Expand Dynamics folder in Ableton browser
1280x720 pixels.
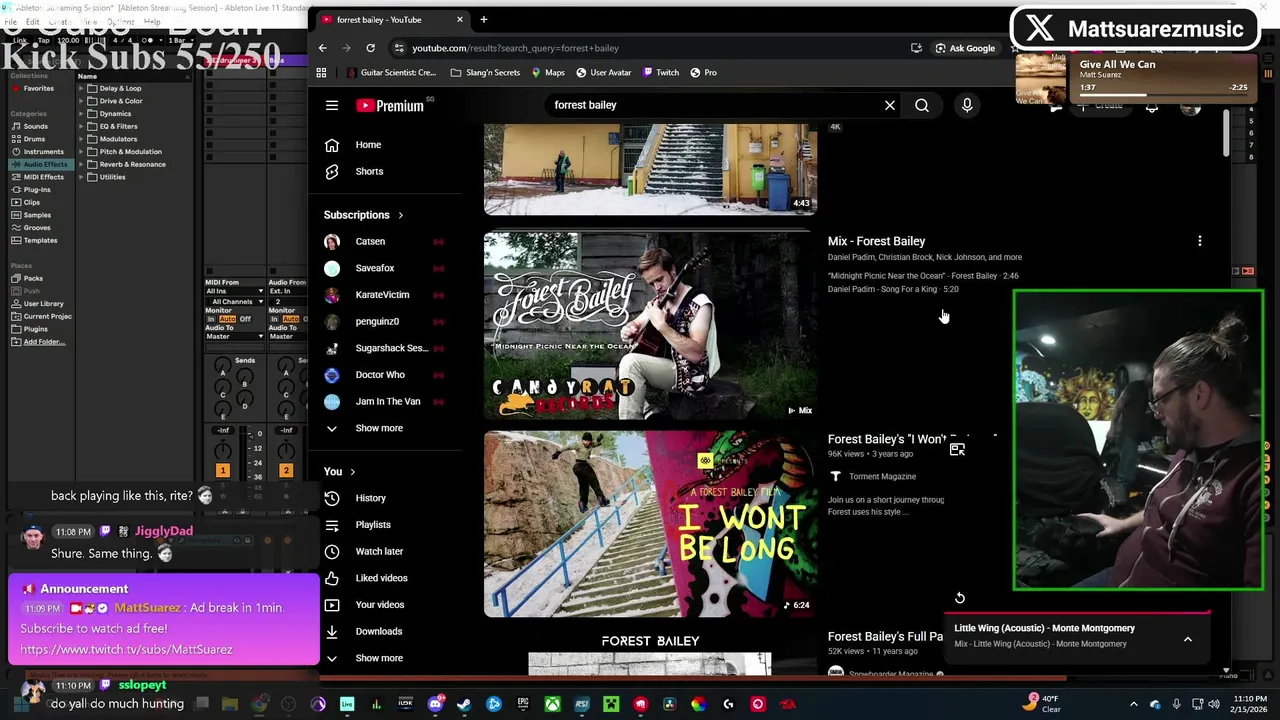pos(82,114)
